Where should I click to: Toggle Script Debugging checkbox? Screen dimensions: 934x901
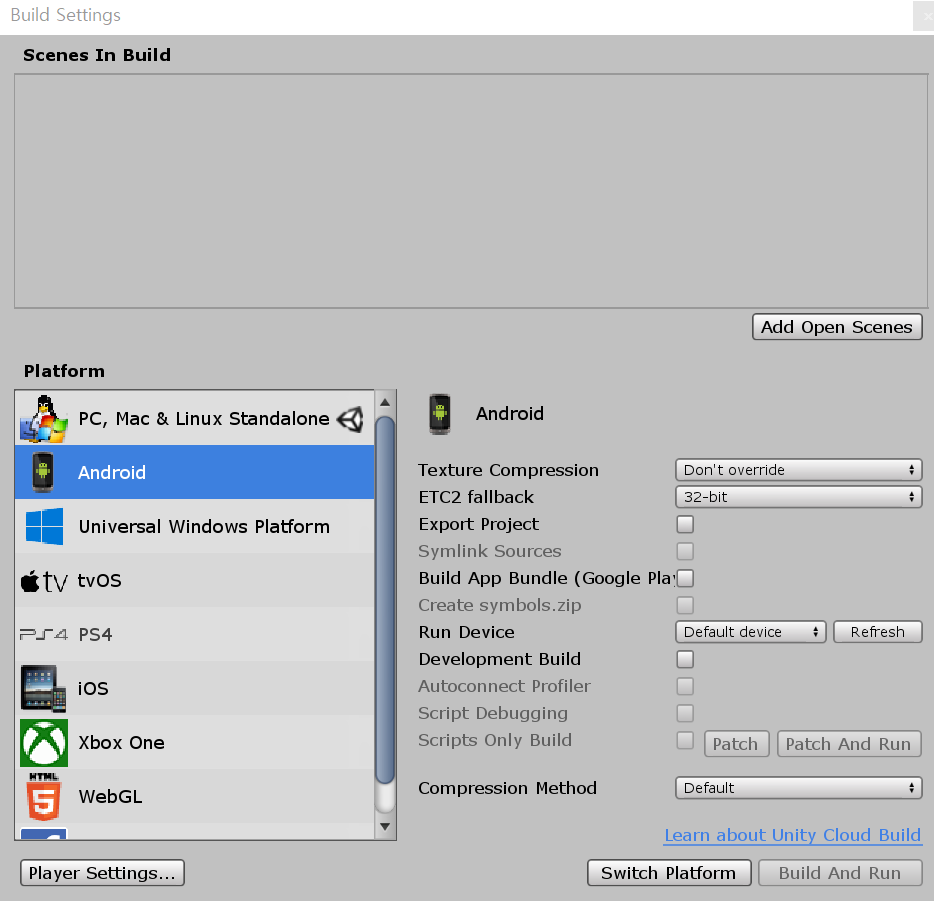[x=685, y=713]
